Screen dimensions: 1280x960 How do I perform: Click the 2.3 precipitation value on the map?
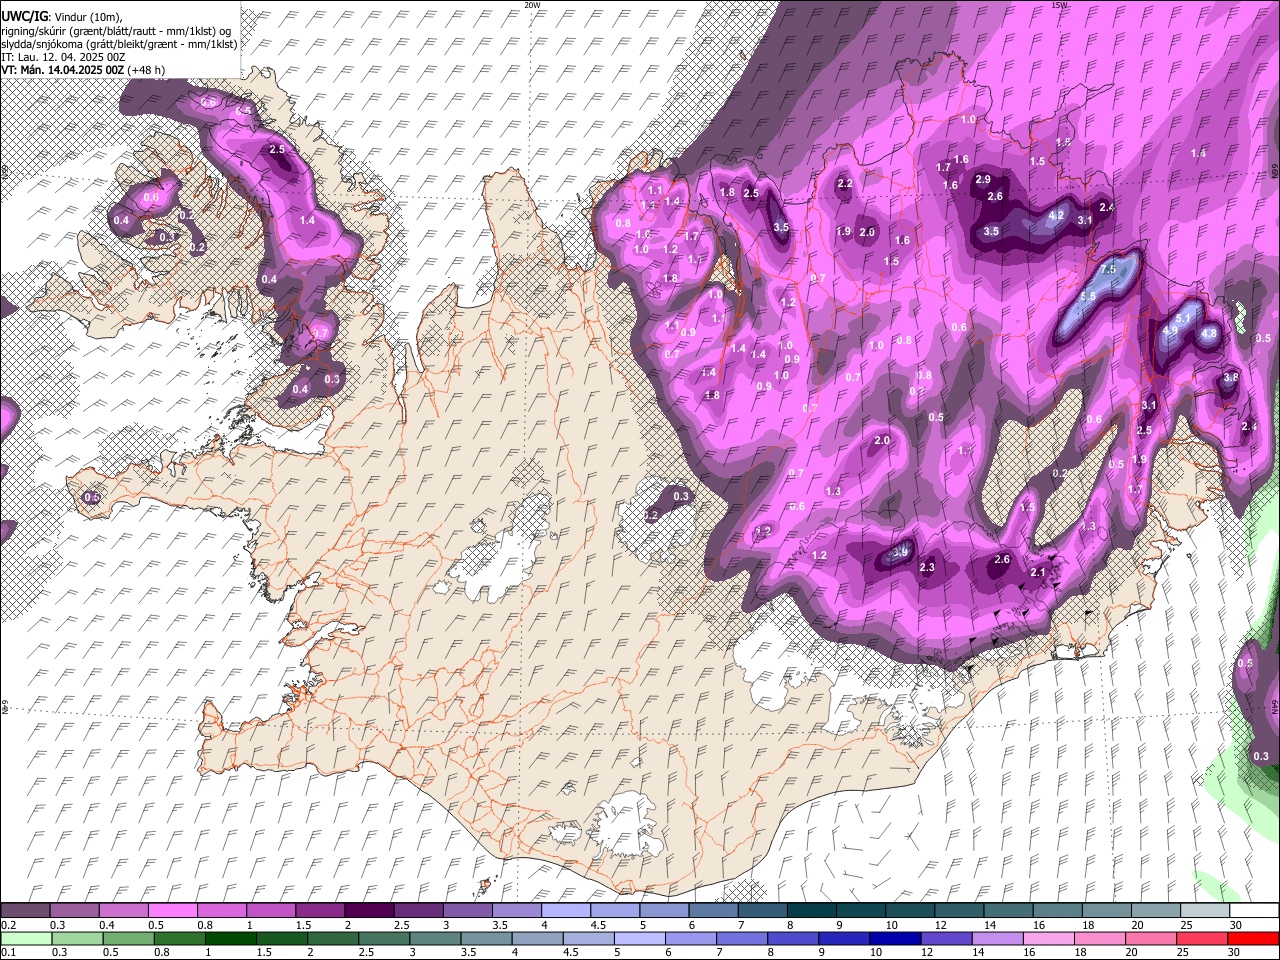tap(927, 568)
